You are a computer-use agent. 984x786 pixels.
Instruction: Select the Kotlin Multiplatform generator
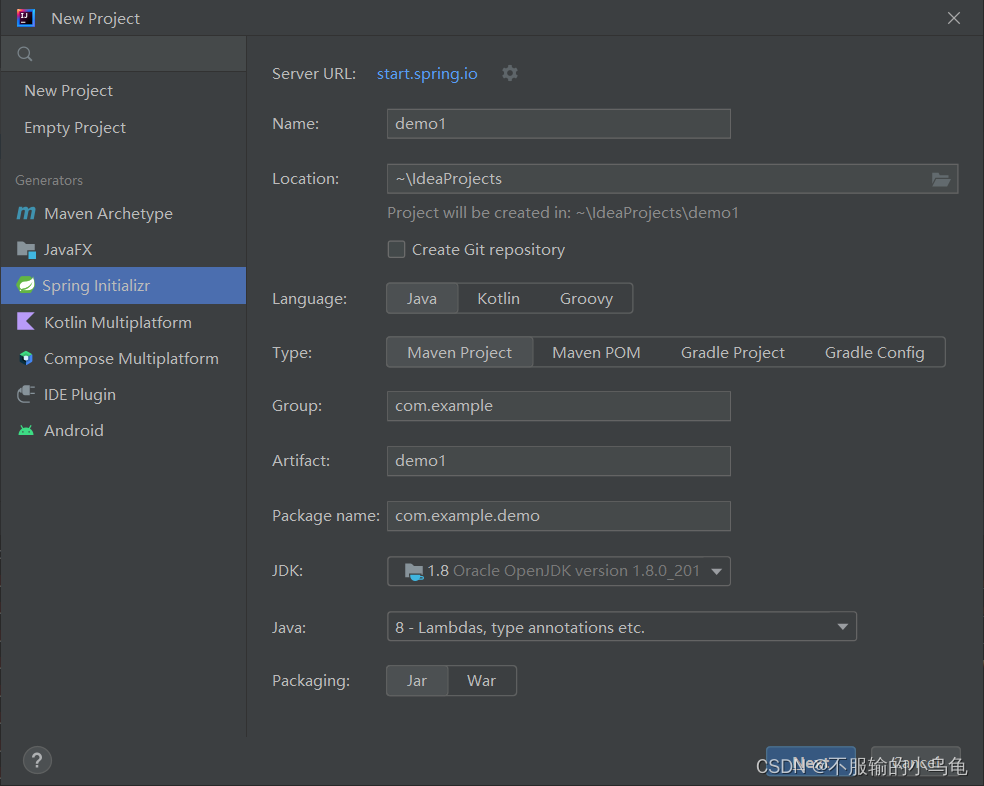coord(123,322)
